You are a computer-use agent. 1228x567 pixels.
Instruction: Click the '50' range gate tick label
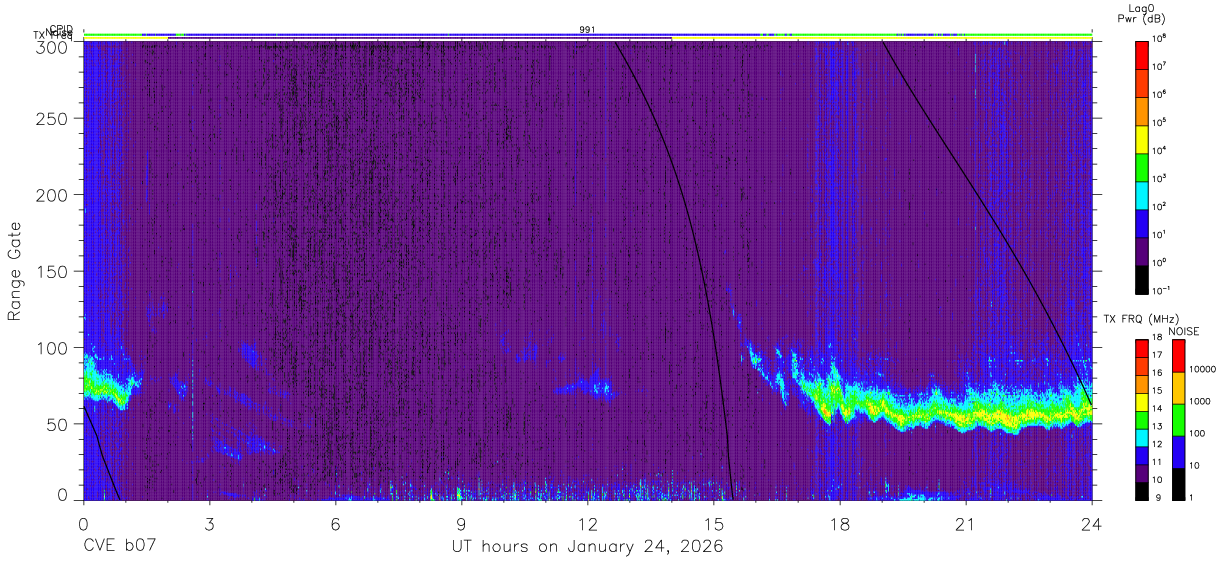57,423
